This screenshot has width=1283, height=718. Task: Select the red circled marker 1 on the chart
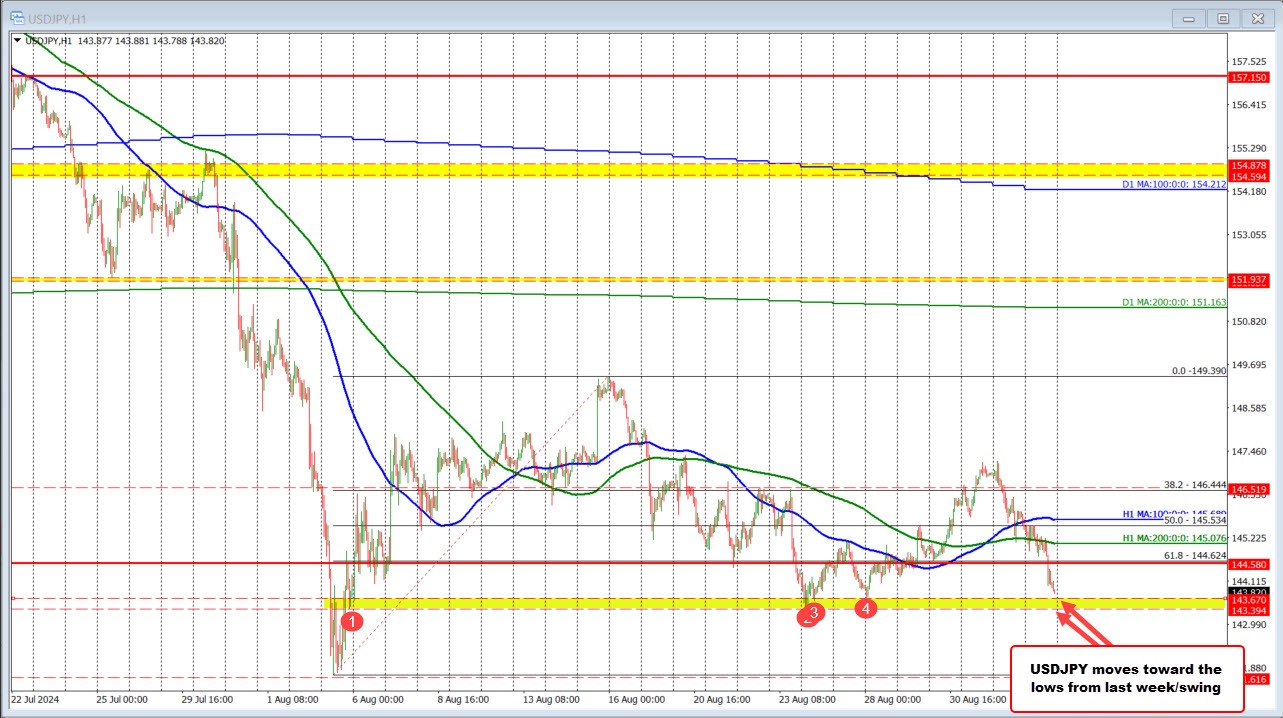point(351,622)
